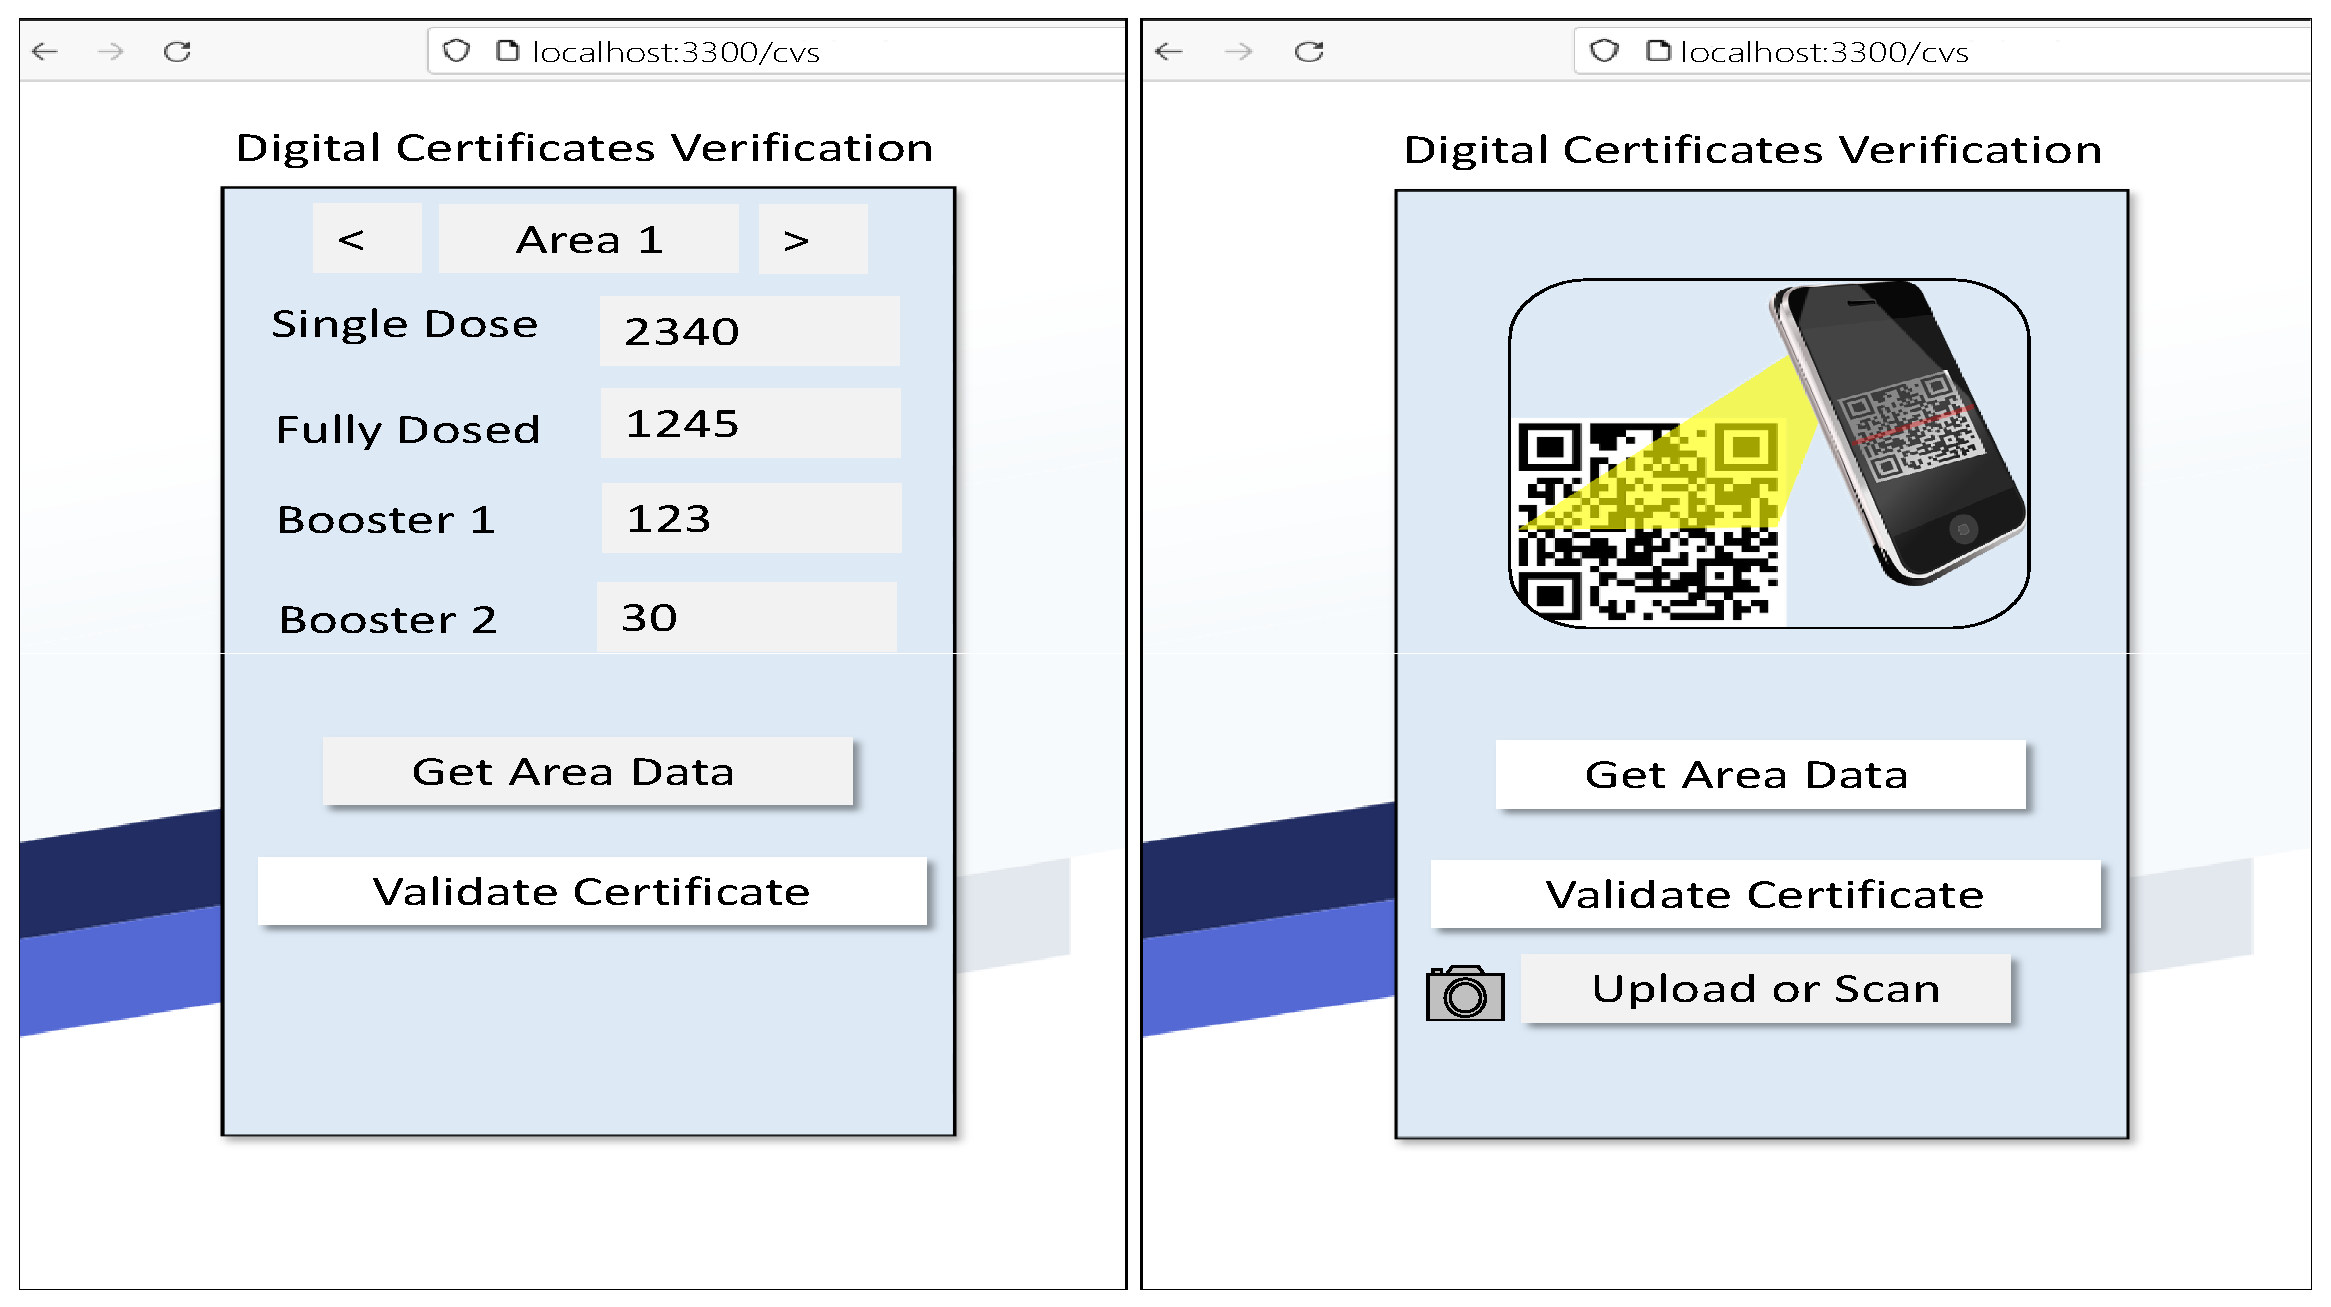Click Validate Certificate in right panel

(1764, 894)
